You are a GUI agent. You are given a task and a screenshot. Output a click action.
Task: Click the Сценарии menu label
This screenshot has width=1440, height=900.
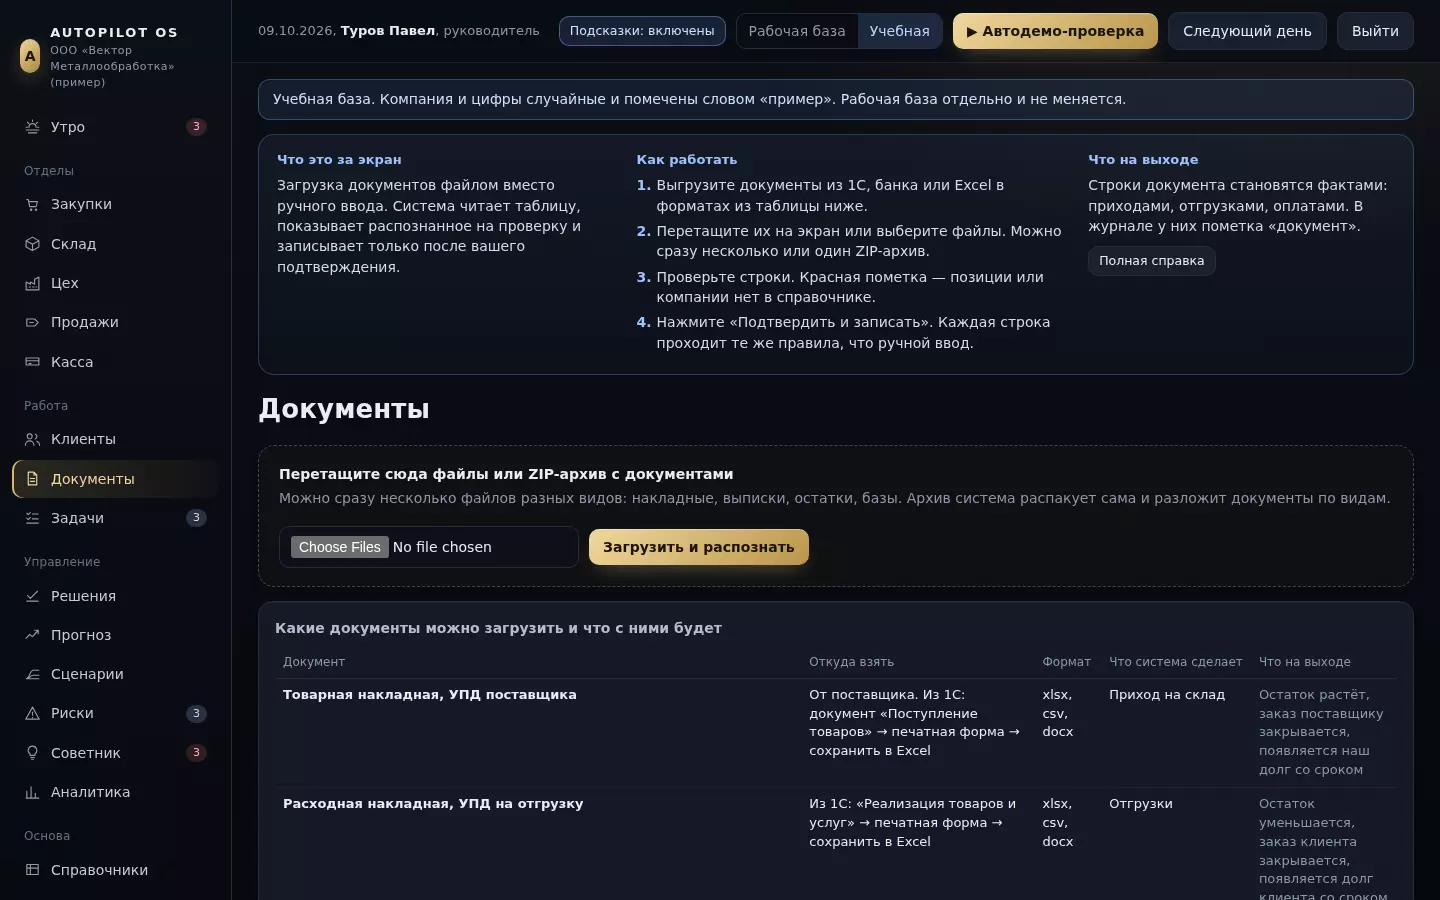[87, 674]
